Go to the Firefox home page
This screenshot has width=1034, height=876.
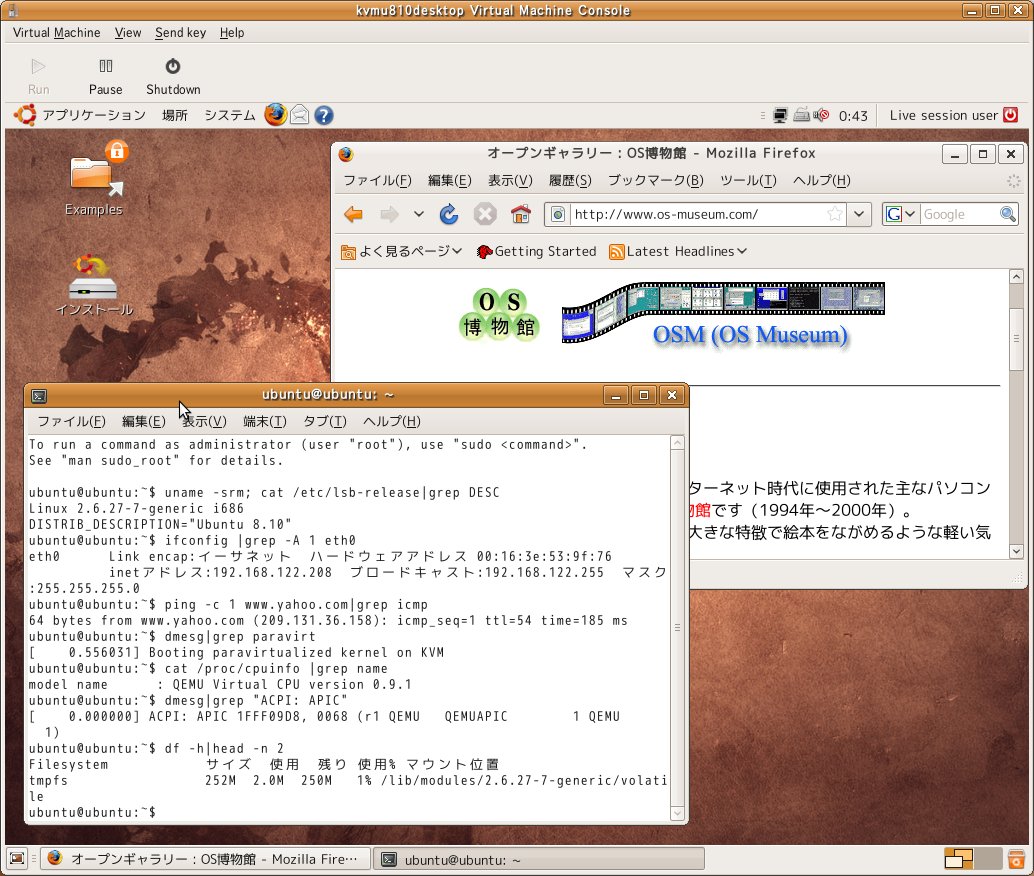520,214
